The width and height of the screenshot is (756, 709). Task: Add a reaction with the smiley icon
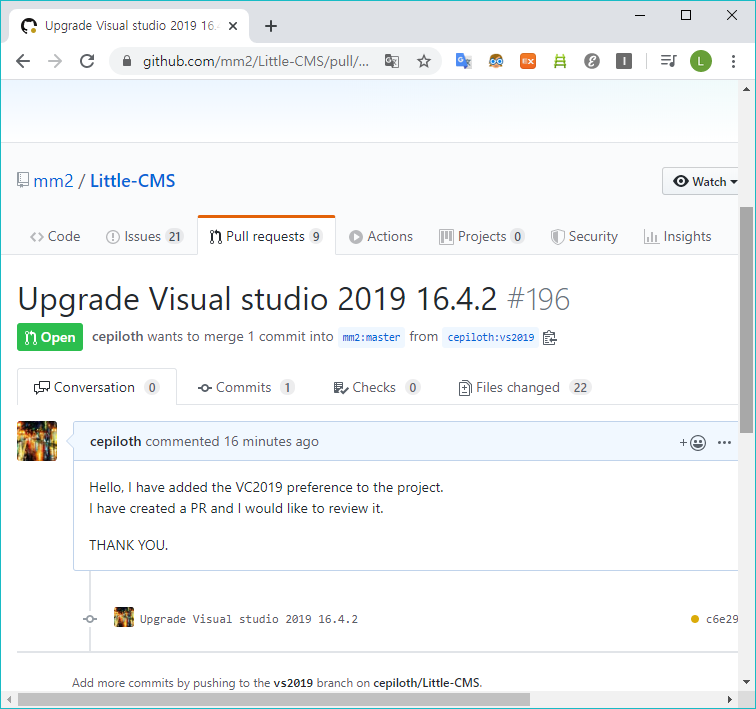pyautogui.click(x=693, y=442)
